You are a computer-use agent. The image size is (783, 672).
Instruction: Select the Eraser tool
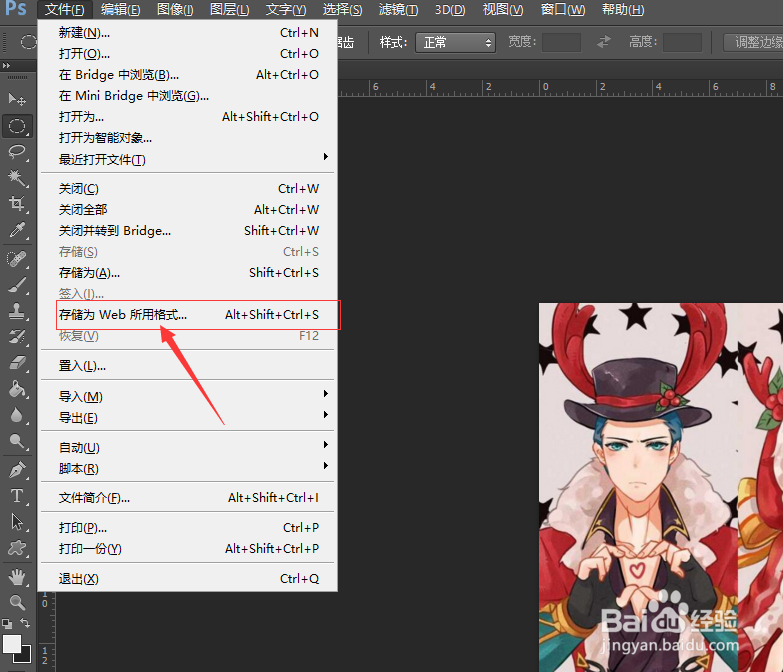pyautogui.click(x=17, y=363)
